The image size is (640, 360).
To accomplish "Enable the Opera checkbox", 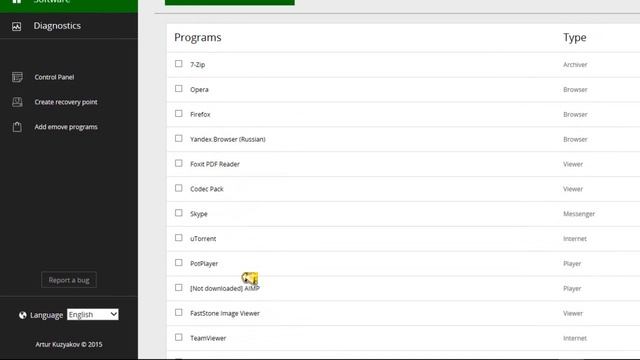I will point(179,89).
